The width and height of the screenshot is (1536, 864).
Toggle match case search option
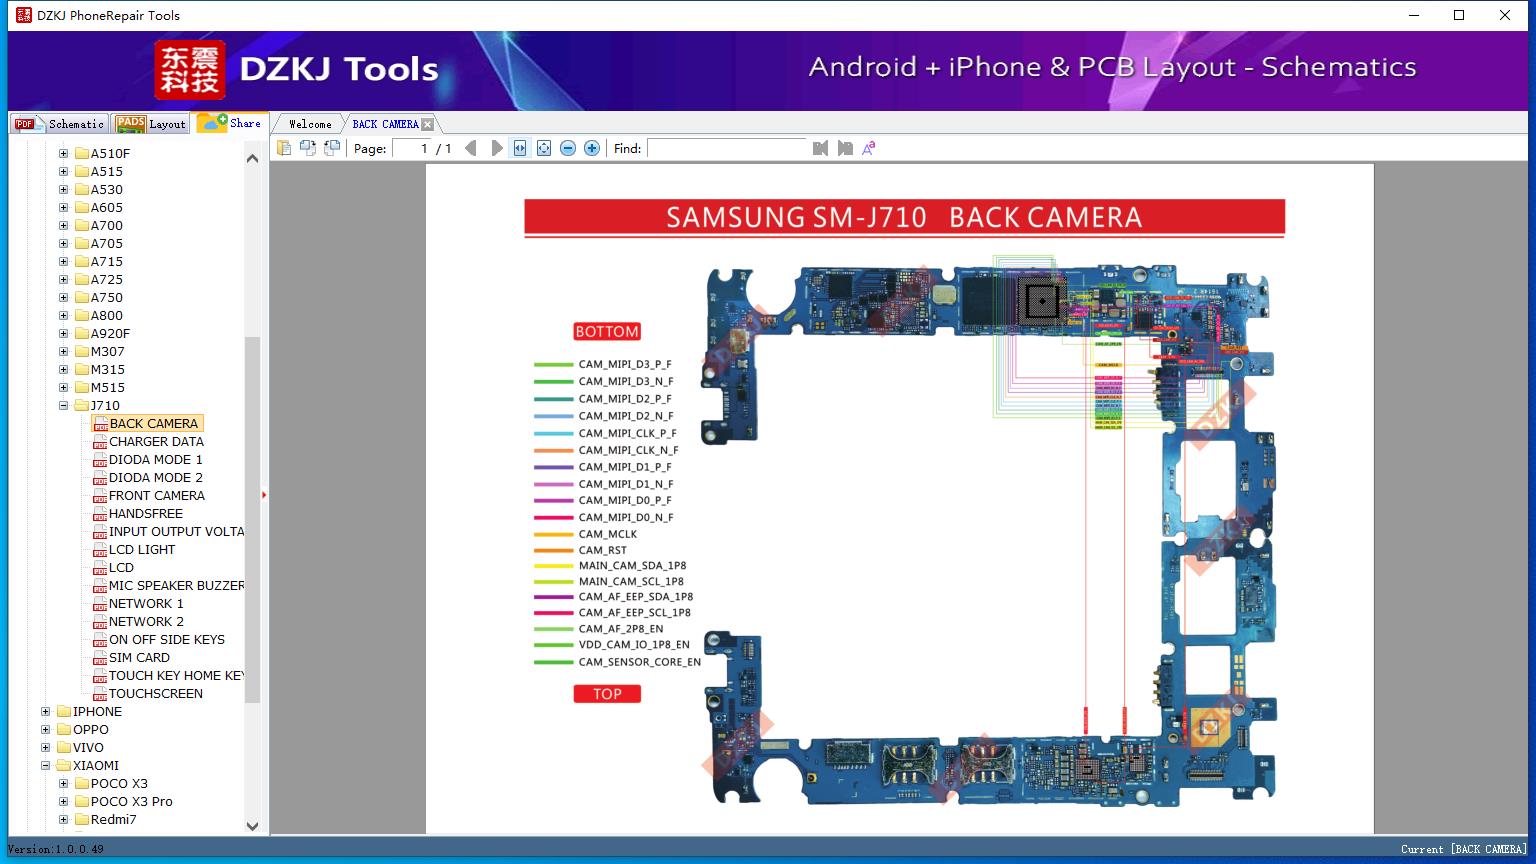(x=869, y=148)
